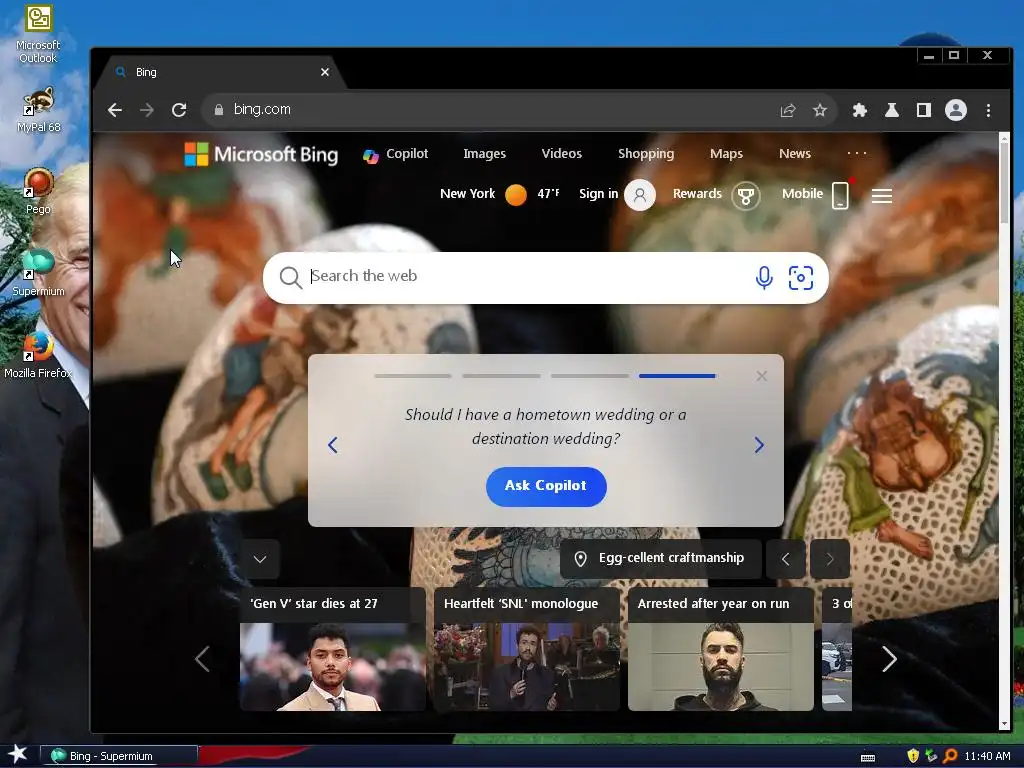The height and width of the screenshot is (768, 1024).
Task: Jump to second Copilot prompt indicator
Action: click(x=502, y=376)
